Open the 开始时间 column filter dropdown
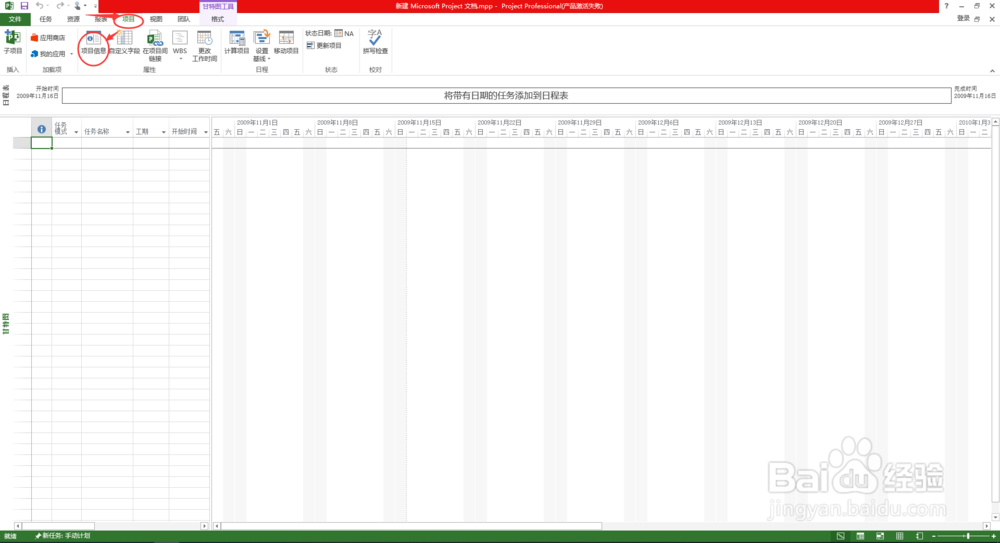This screenshot has width=1000, height=543. (205, 132)
